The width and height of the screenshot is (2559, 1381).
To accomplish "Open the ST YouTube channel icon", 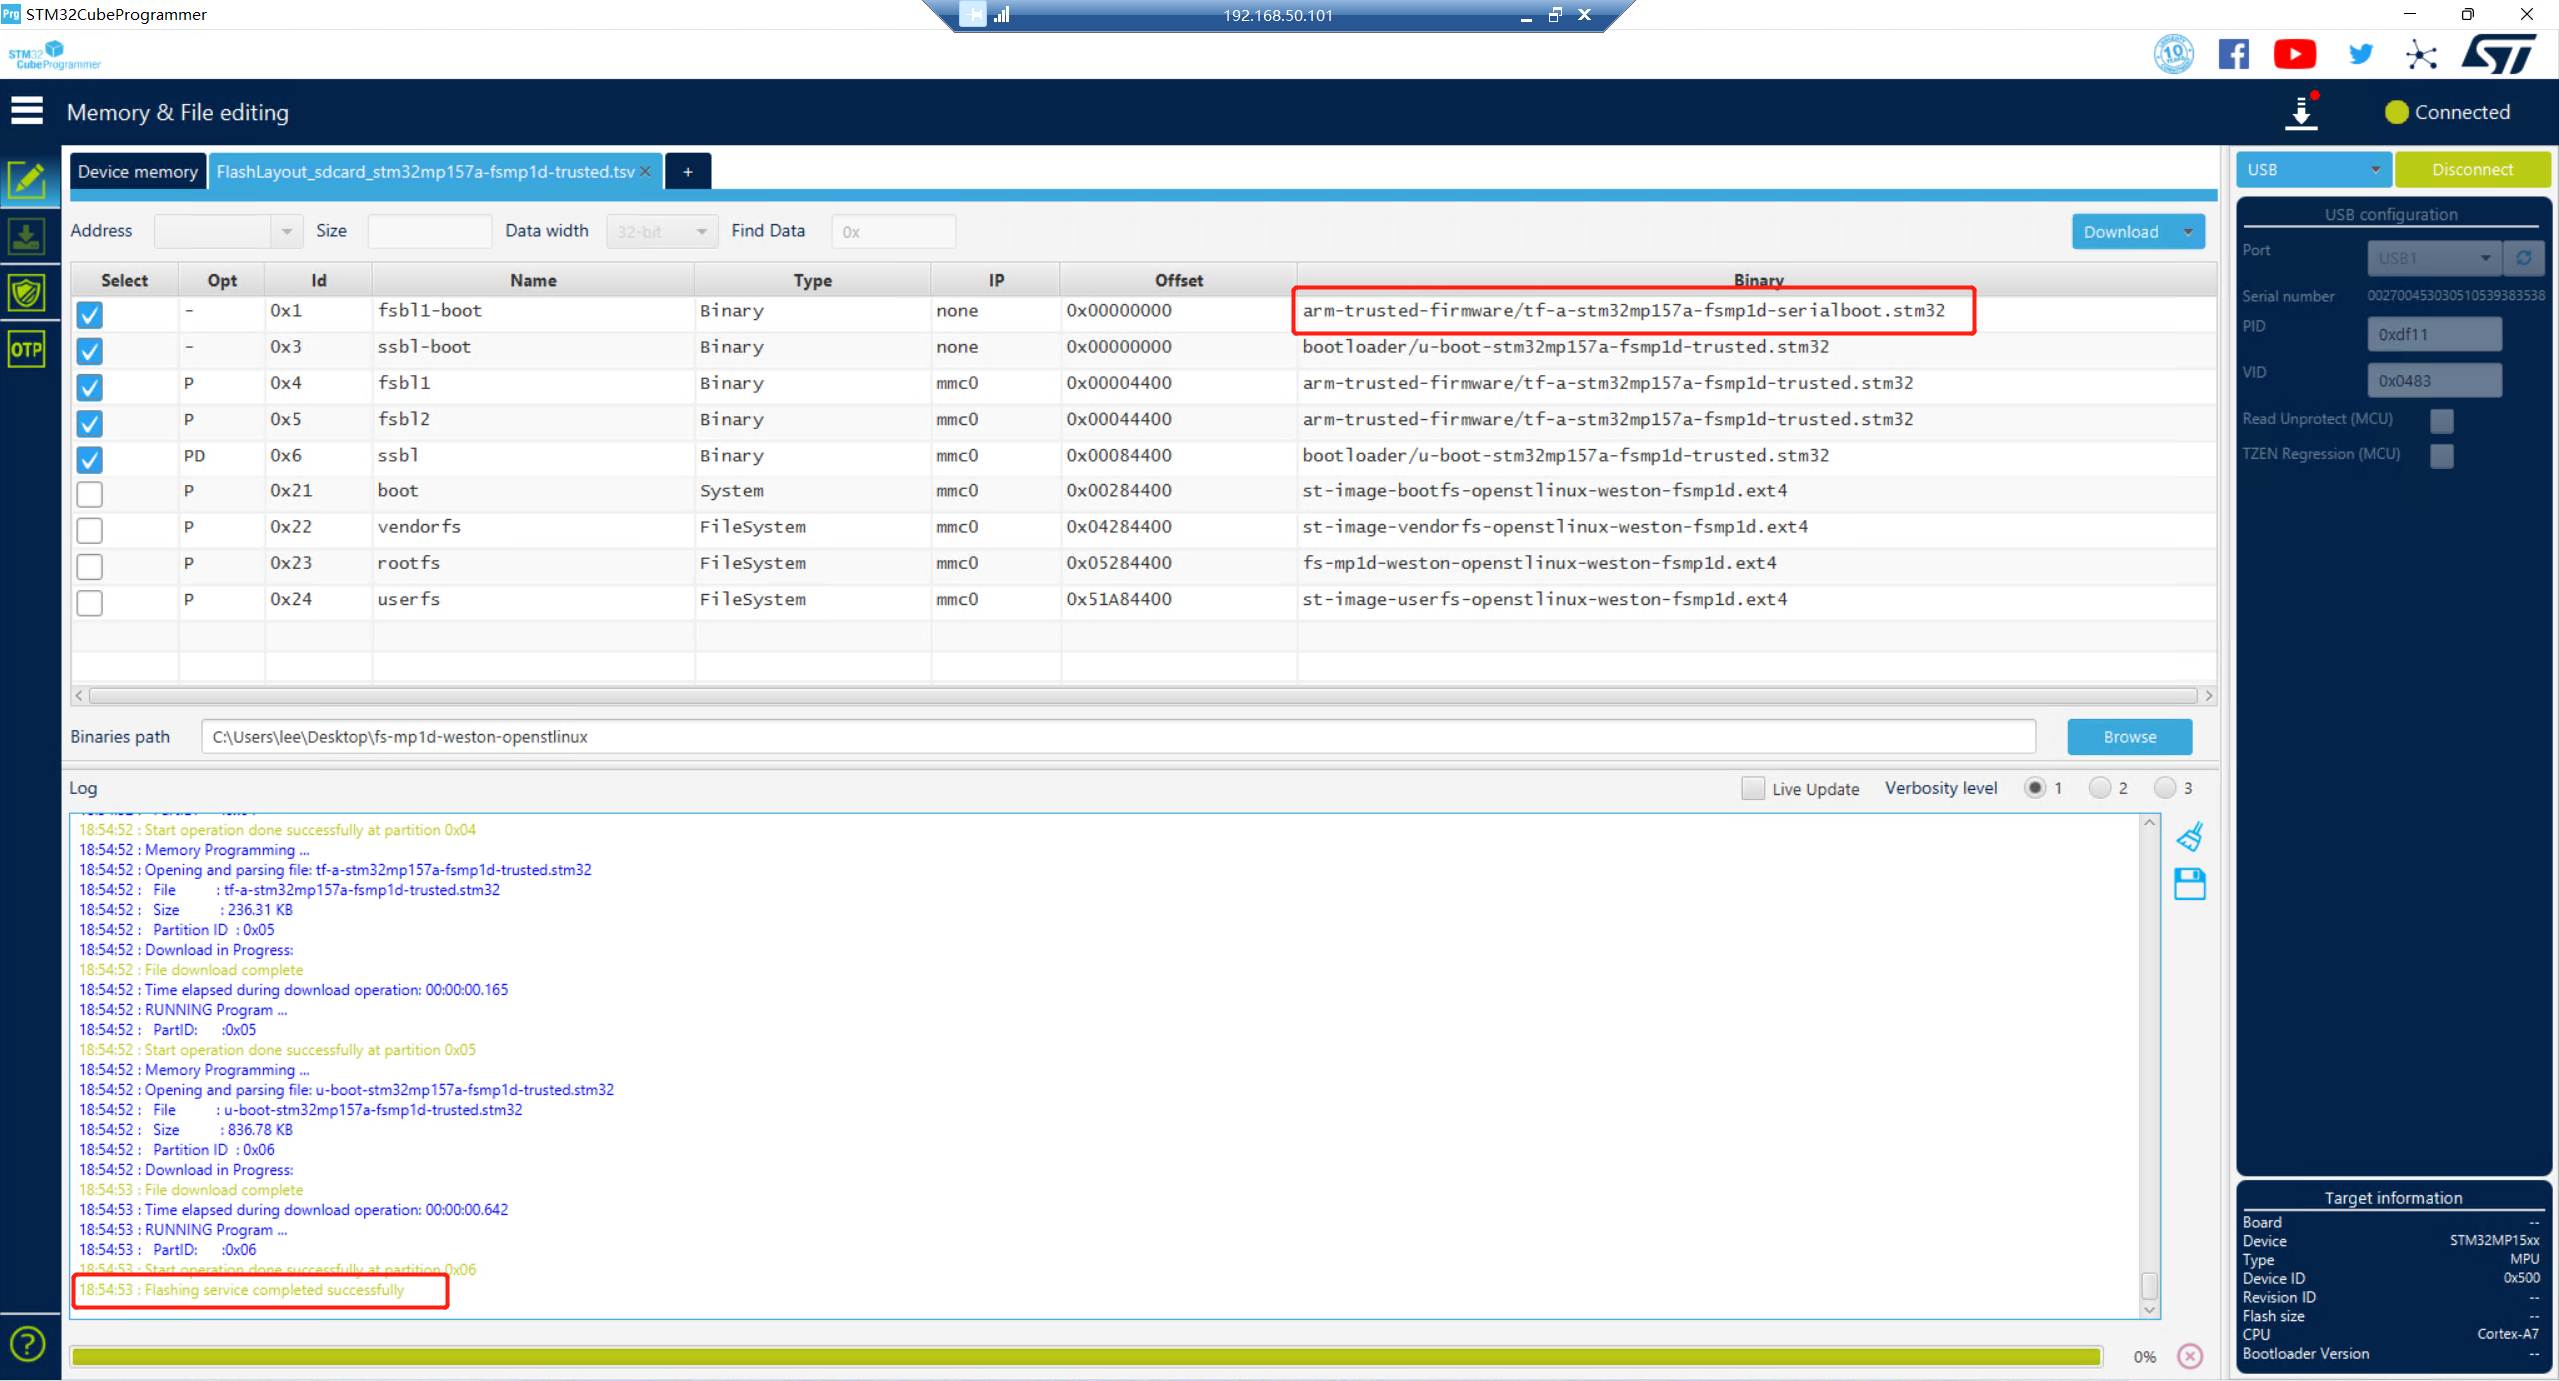I will point(2294,54).
